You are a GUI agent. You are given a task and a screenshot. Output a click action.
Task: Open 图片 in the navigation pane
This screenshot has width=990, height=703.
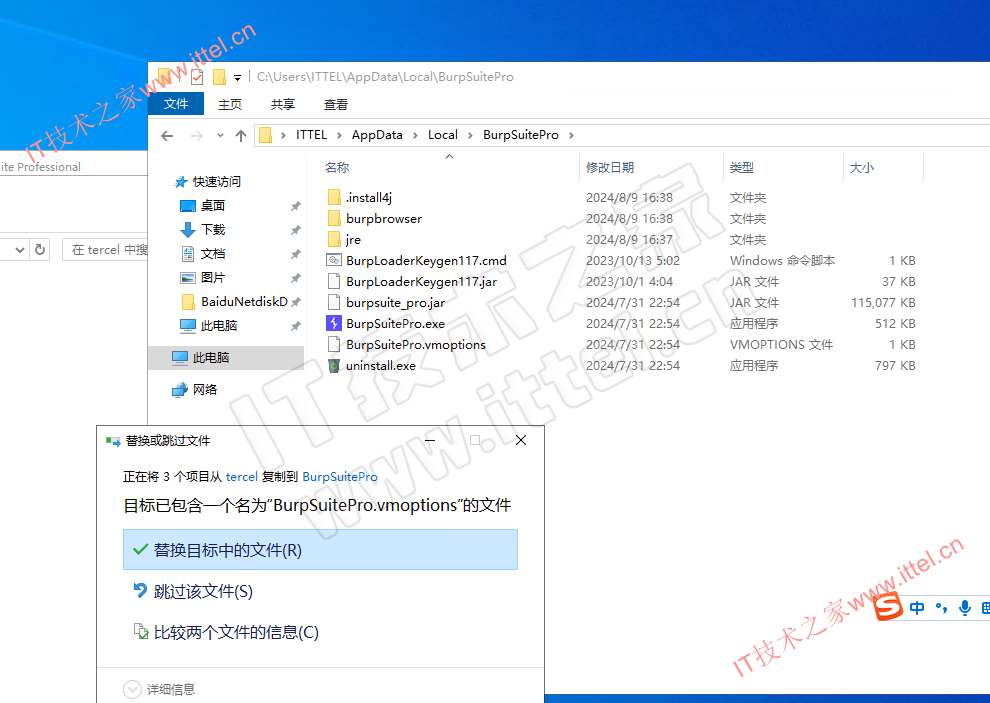(213, 278)
